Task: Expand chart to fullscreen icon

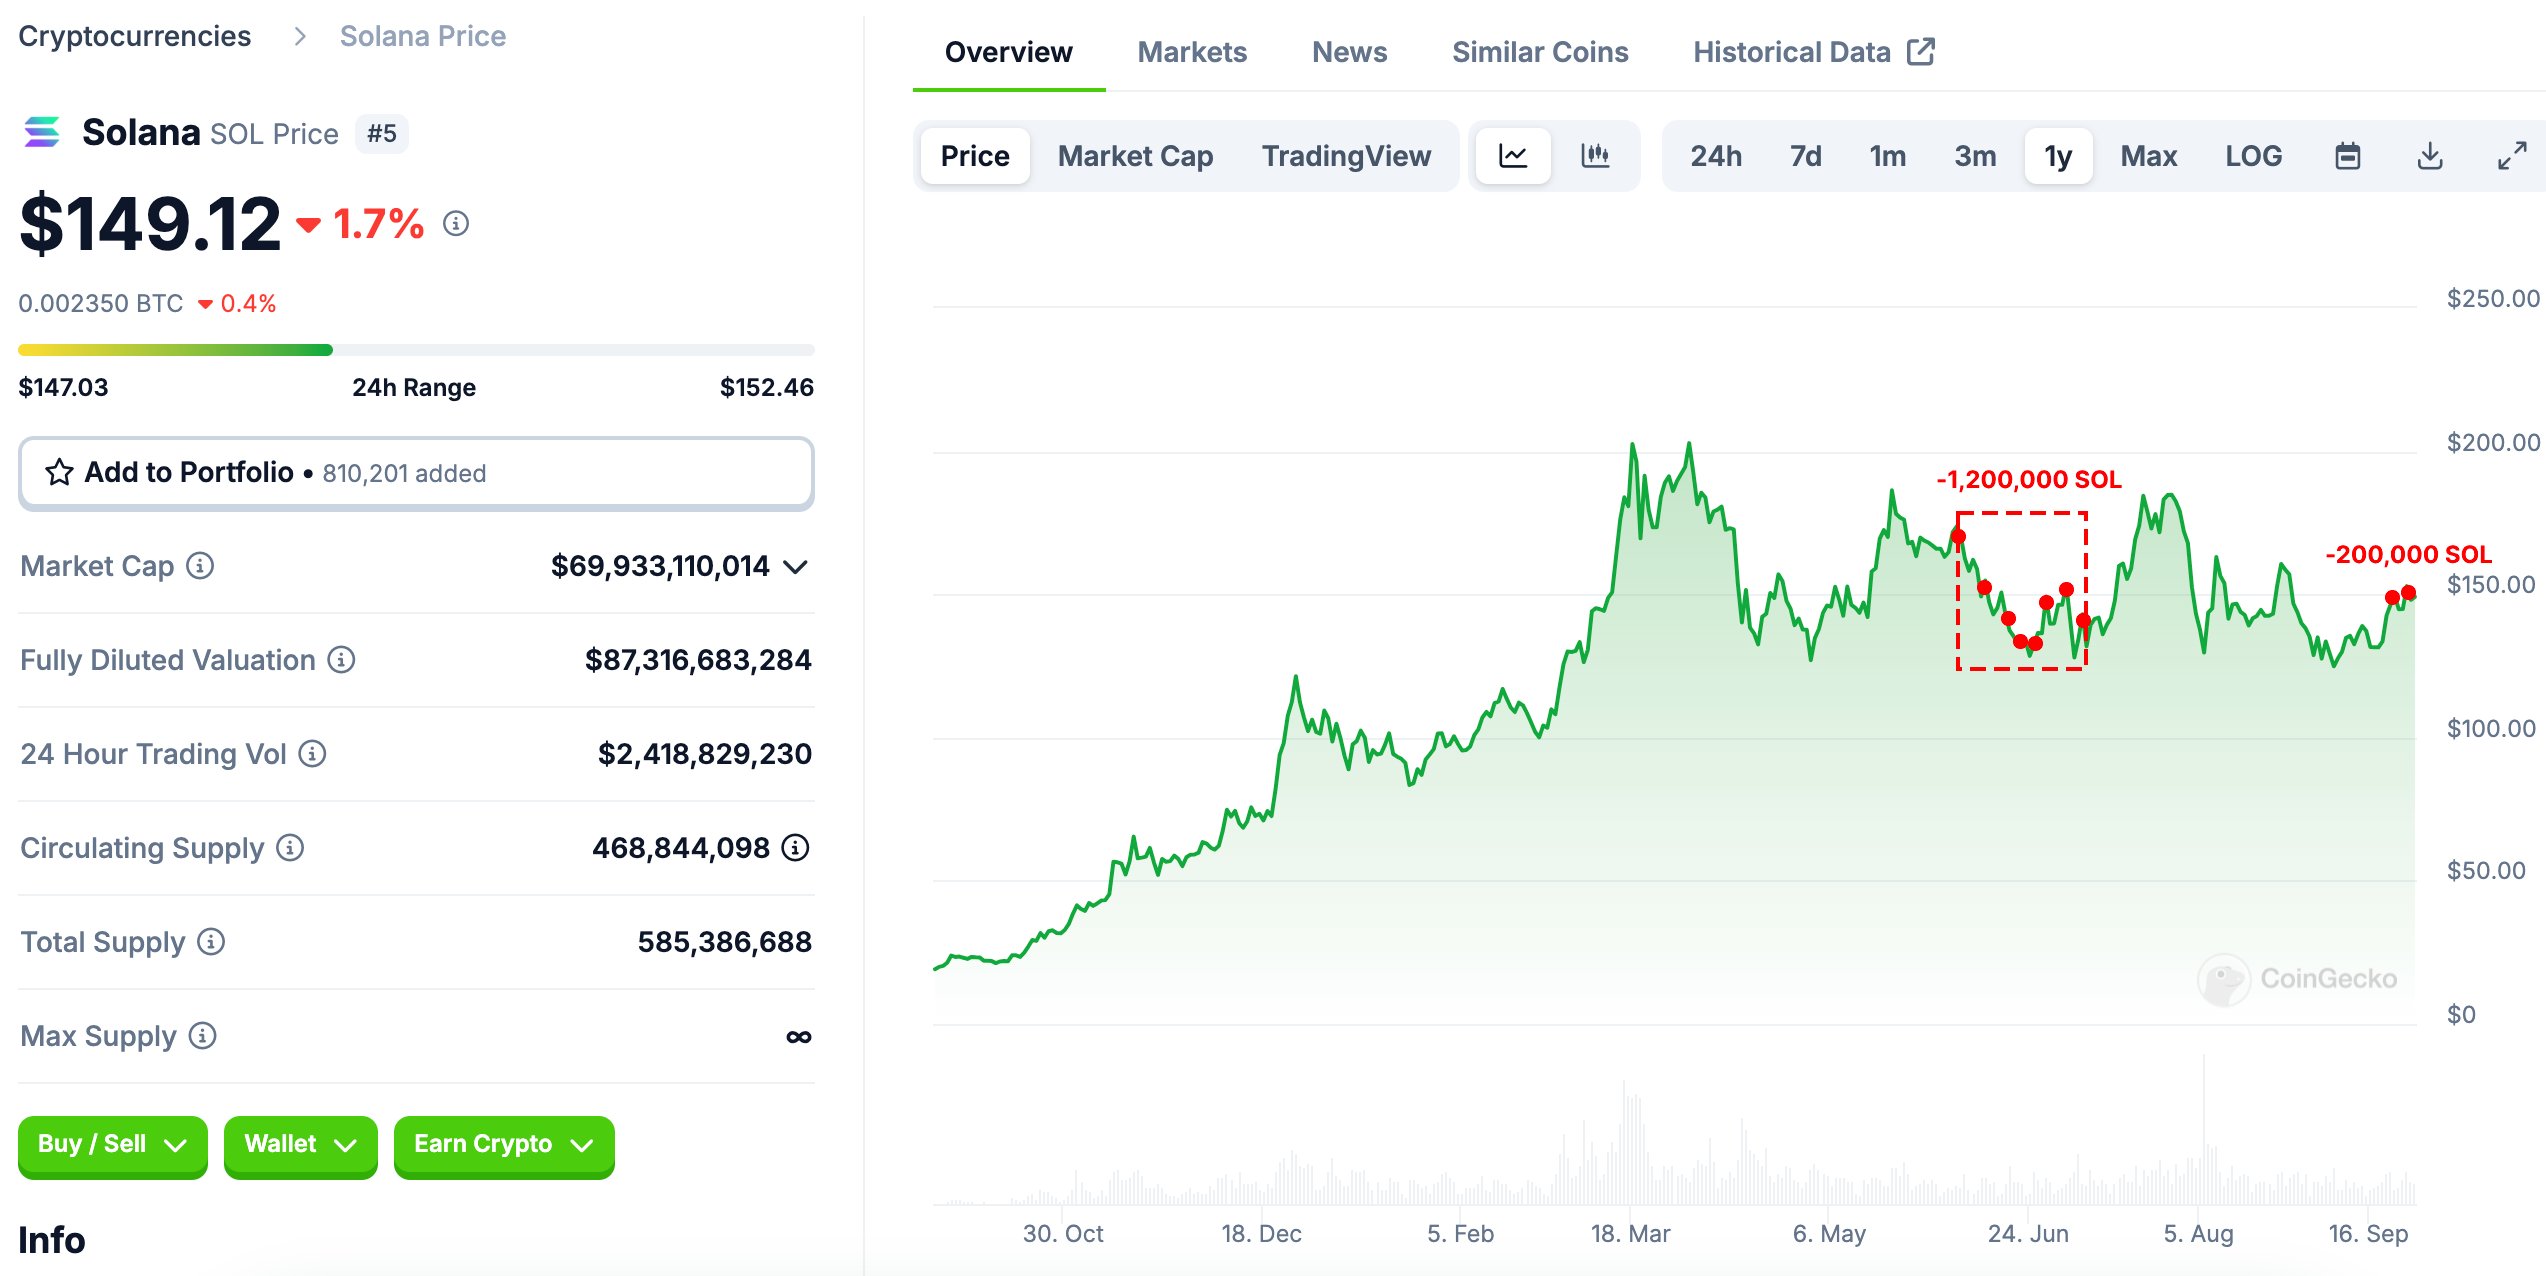Action: pos(2512,156)
